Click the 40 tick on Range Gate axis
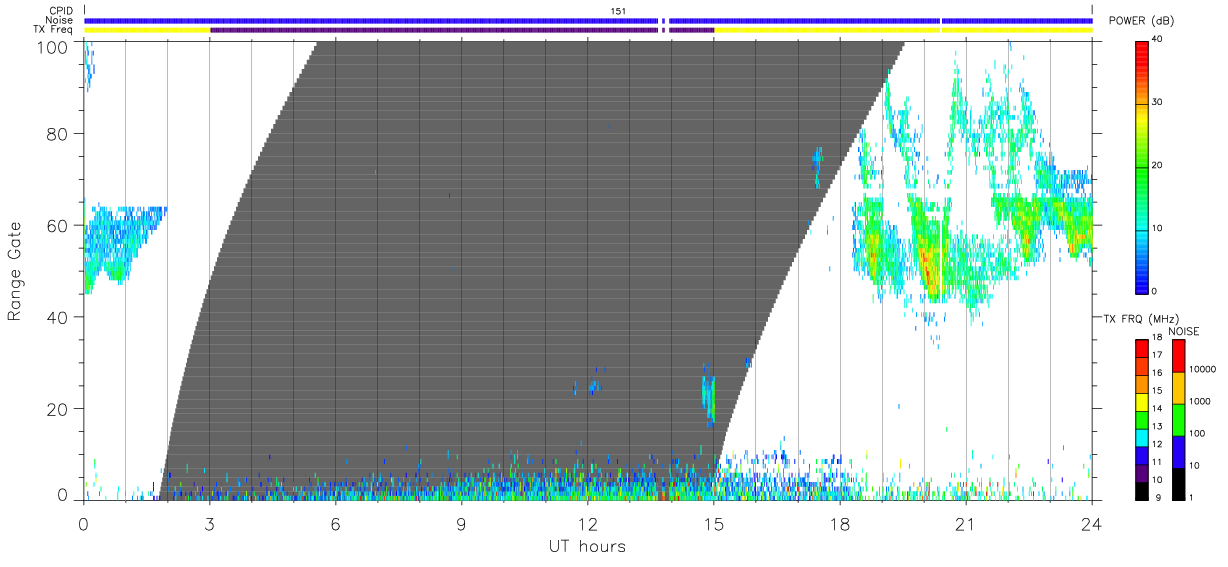Image resolution: width=1228 pixels, height=567 pixels. [x=58, y=317]
